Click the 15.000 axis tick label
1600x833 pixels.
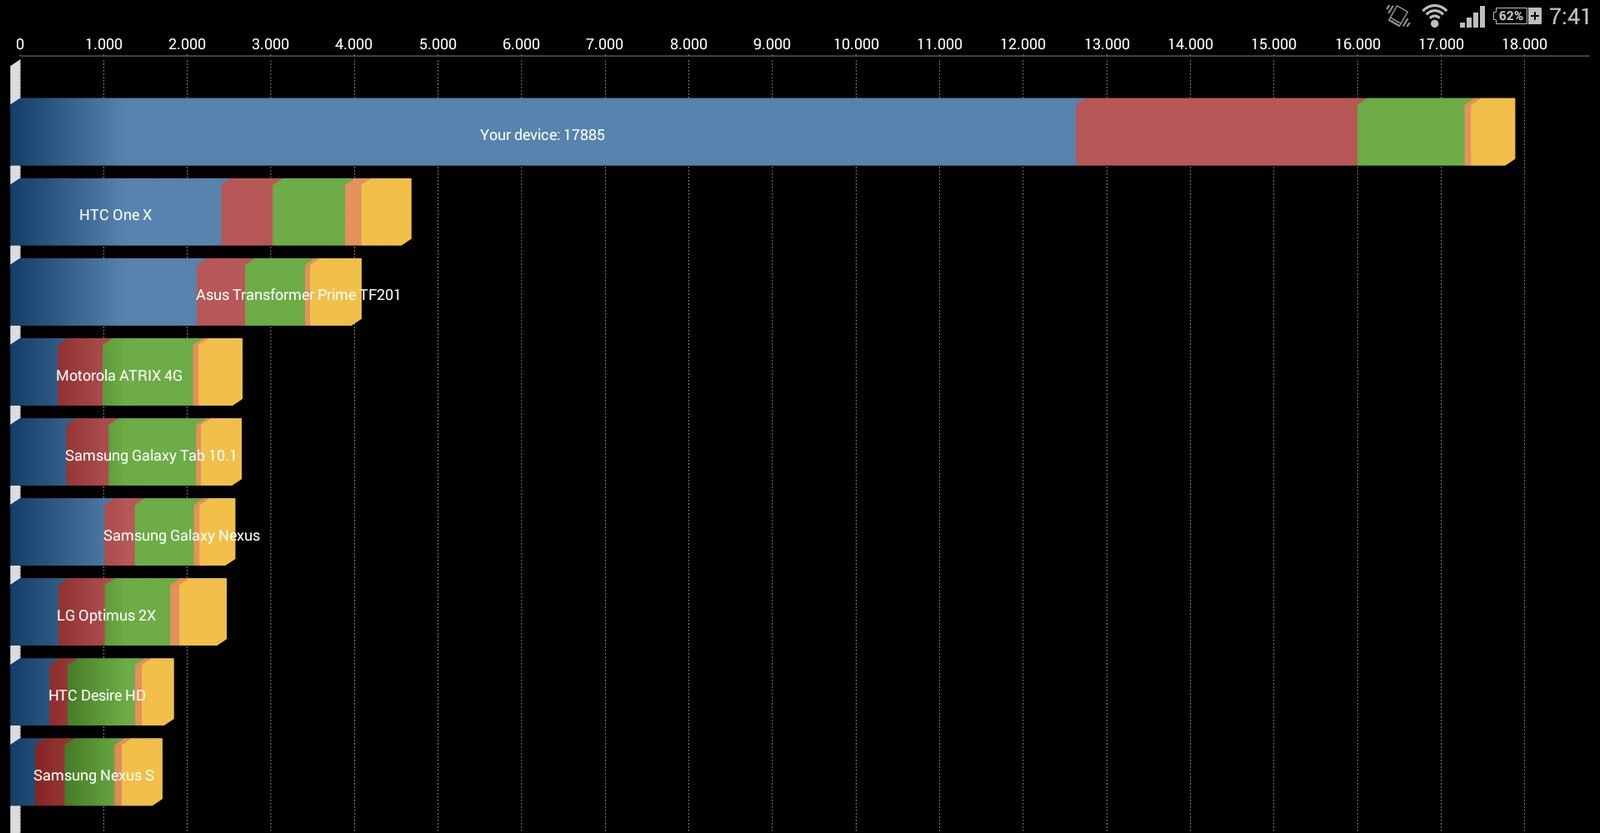click(x=1274, y=44)
